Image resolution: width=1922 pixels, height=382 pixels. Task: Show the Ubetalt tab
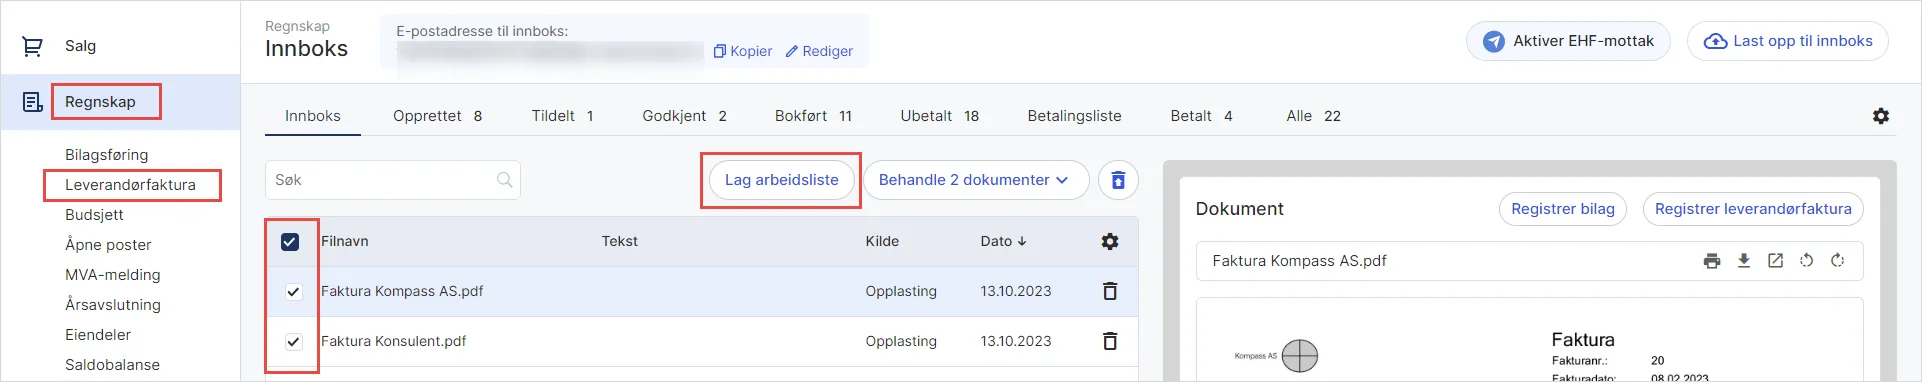point(939,116)
